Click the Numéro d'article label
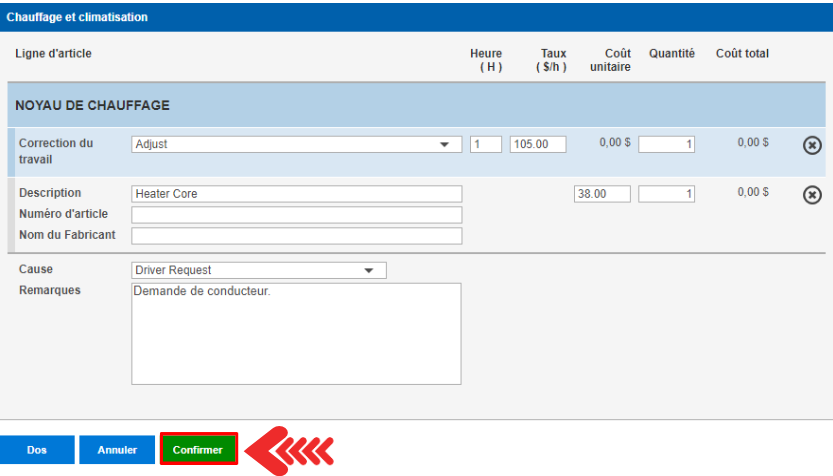 (63, 214)
